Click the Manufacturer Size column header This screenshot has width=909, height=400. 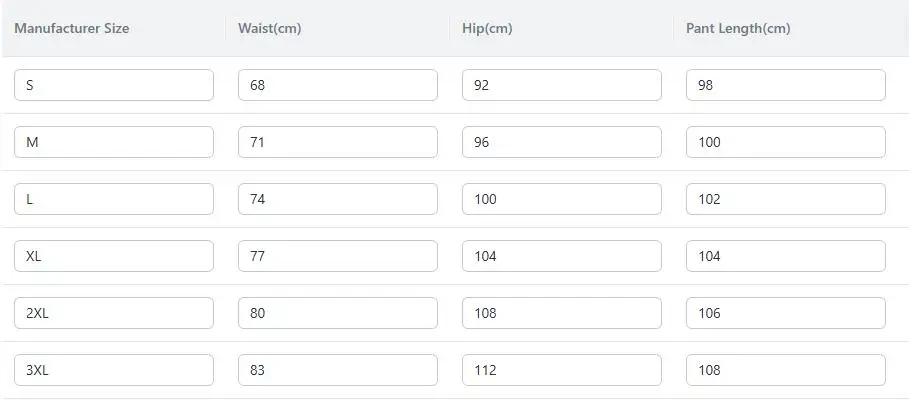(x=72, y=28)
